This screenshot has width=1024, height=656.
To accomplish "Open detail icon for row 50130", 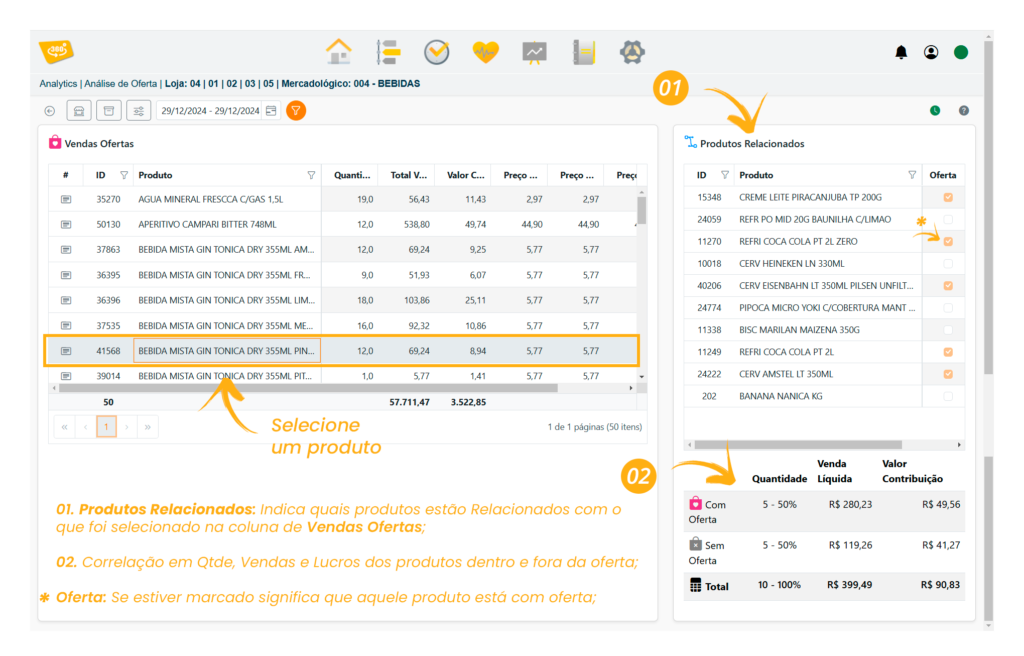I will point(66,224).
